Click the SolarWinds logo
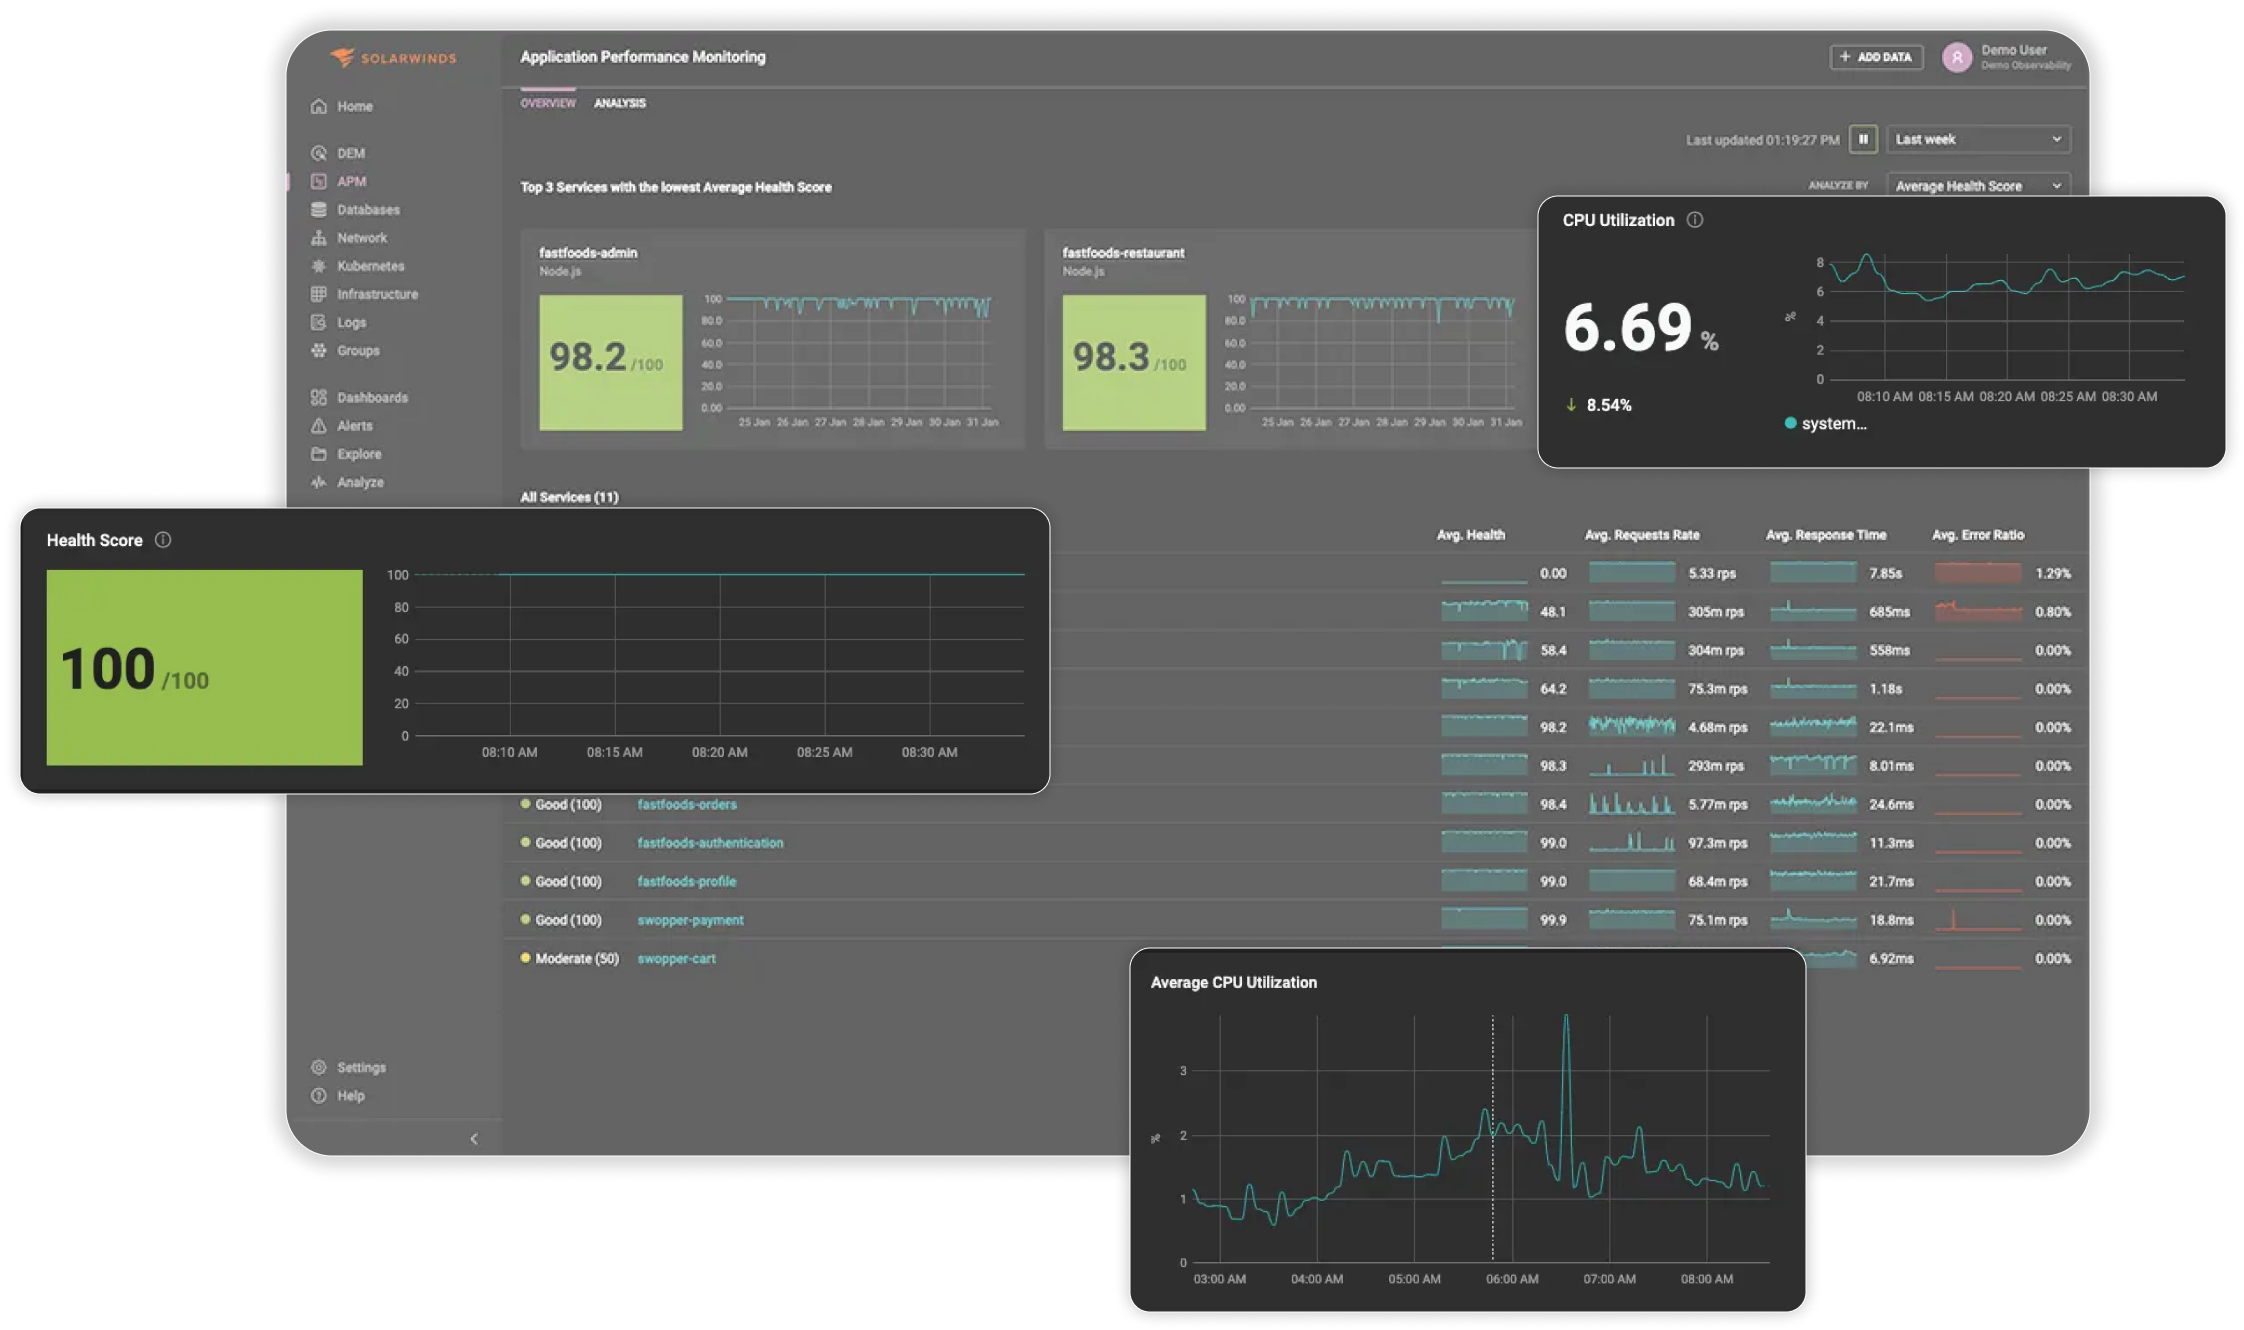The height and width of the screenshot is (1330, 2244). 393,57
